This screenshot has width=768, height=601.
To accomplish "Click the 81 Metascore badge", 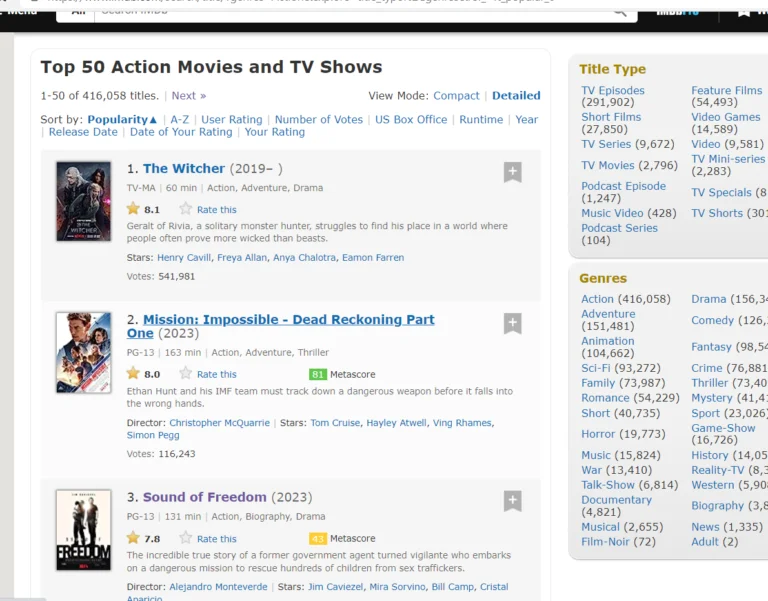I will point(317,374).
